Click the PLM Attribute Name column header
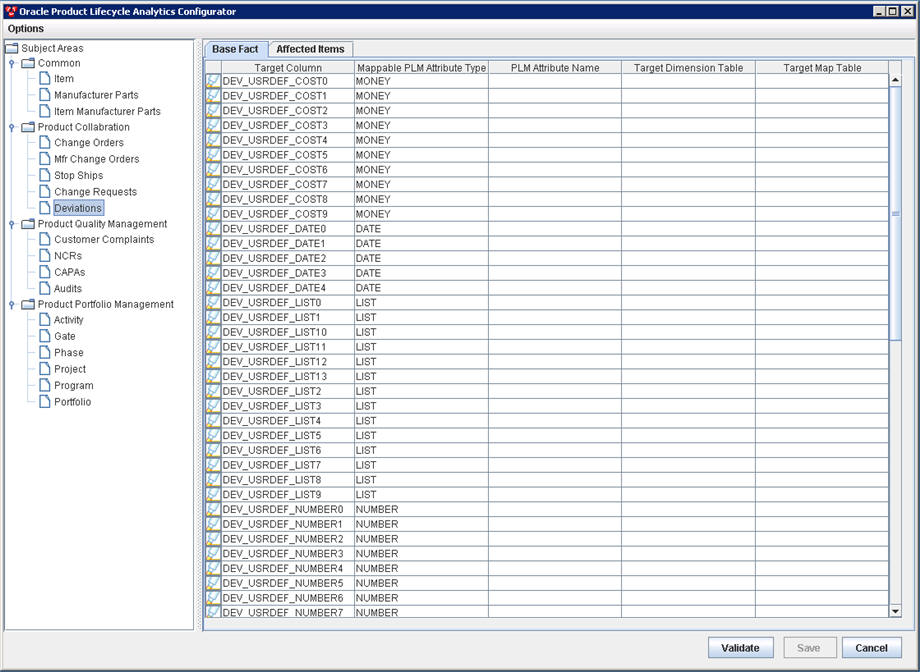The image size is (920, 672). point(555,67)
